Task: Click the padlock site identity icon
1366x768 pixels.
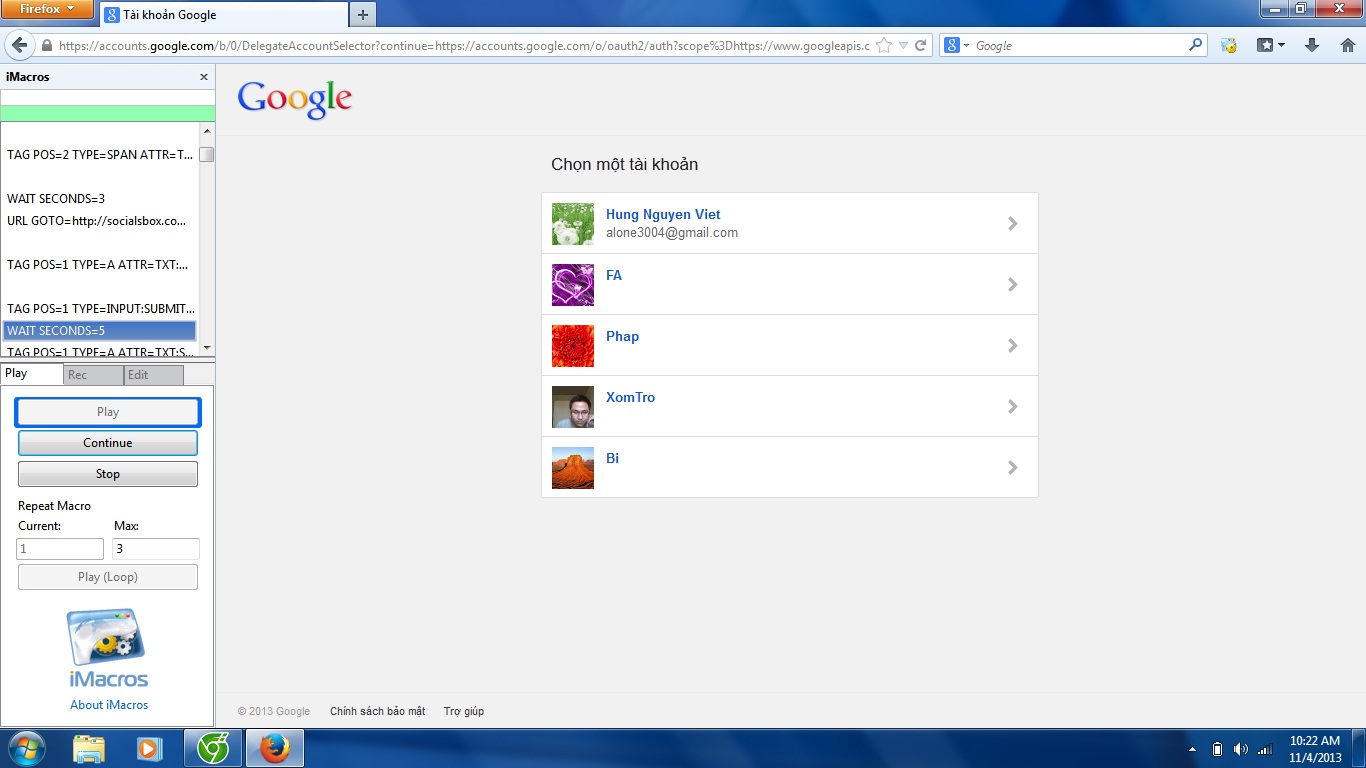Action: click(x=46, y=46)
